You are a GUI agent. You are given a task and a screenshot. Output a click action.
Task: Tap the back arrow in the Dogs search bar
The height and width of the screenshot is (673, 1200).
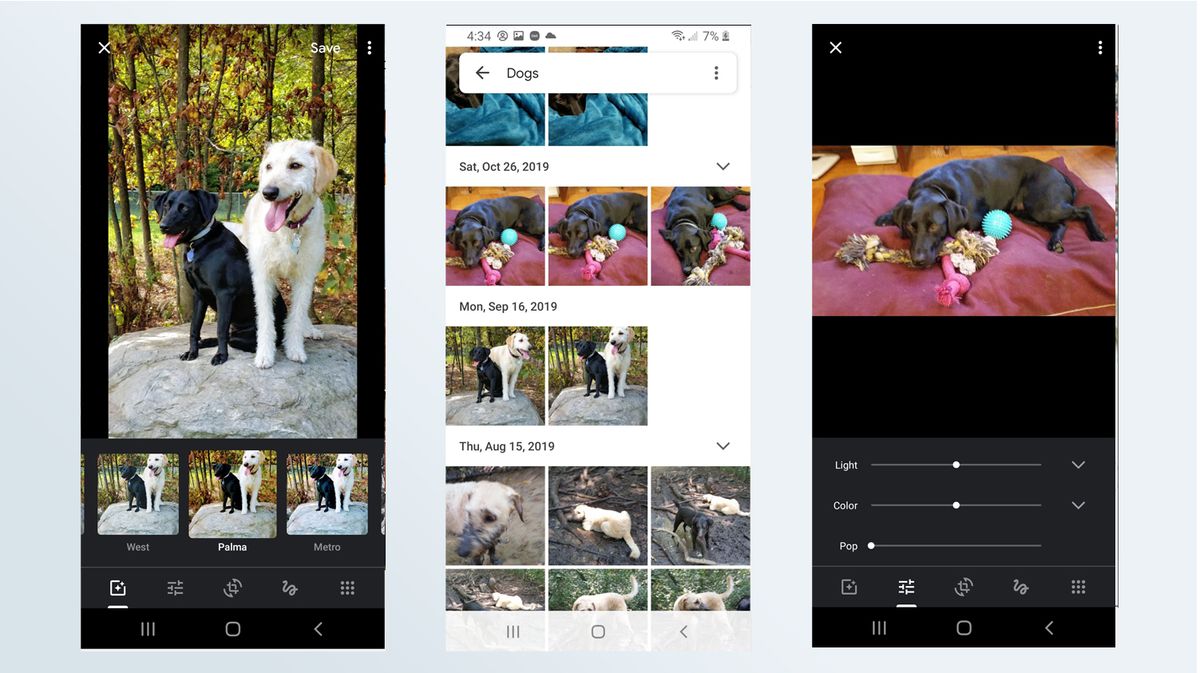pyautogui.click(x=481, y=72)
